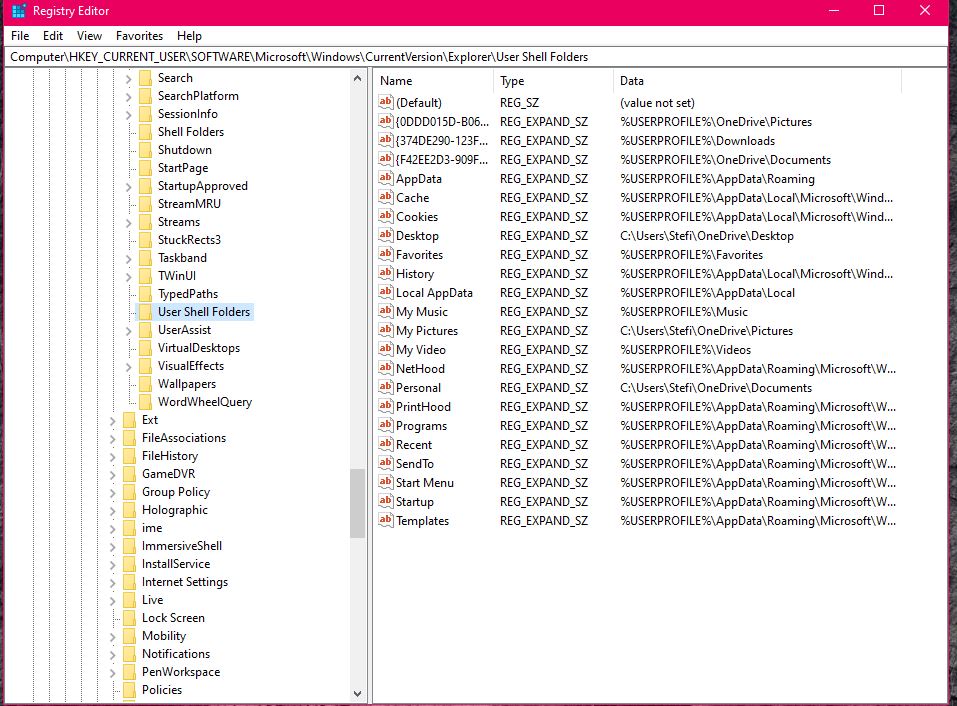Click the string icon beside Recent value
The image size is (957, 706).
pos(385,444)
